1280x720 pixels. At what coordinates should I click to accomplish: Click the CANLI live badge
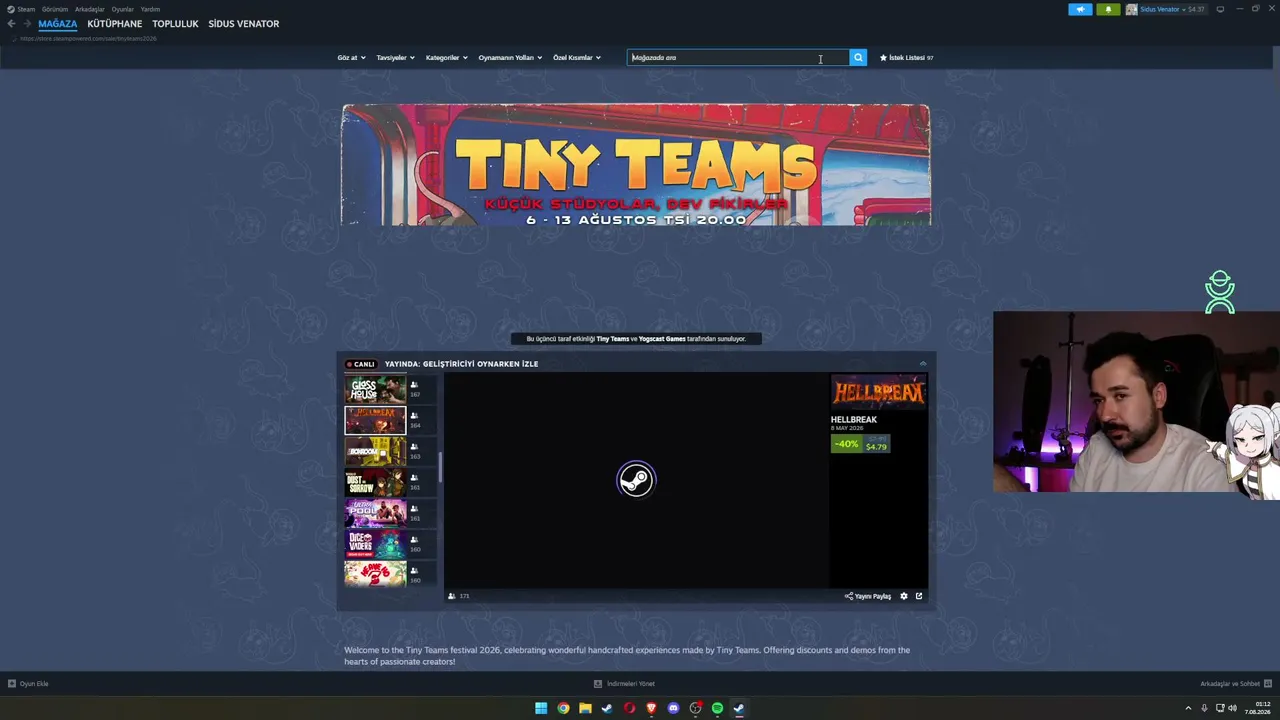tap(360, 364)
